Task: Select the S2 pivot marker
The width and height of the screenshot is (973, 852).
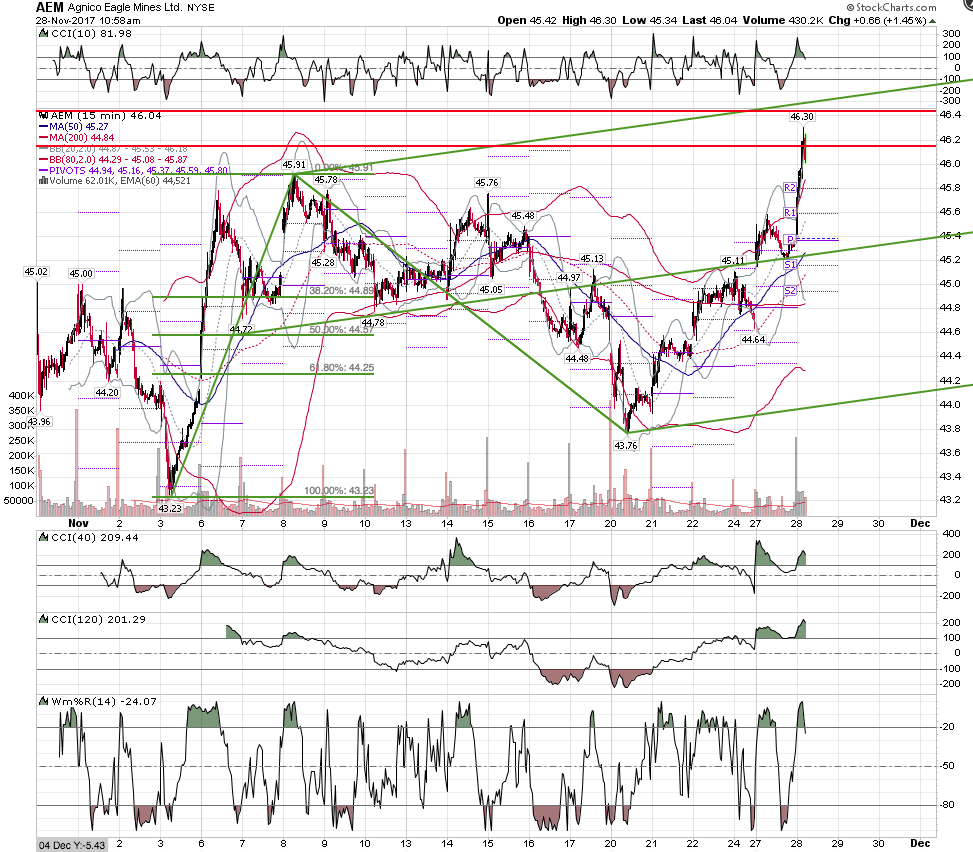Action: pos(789,291)
